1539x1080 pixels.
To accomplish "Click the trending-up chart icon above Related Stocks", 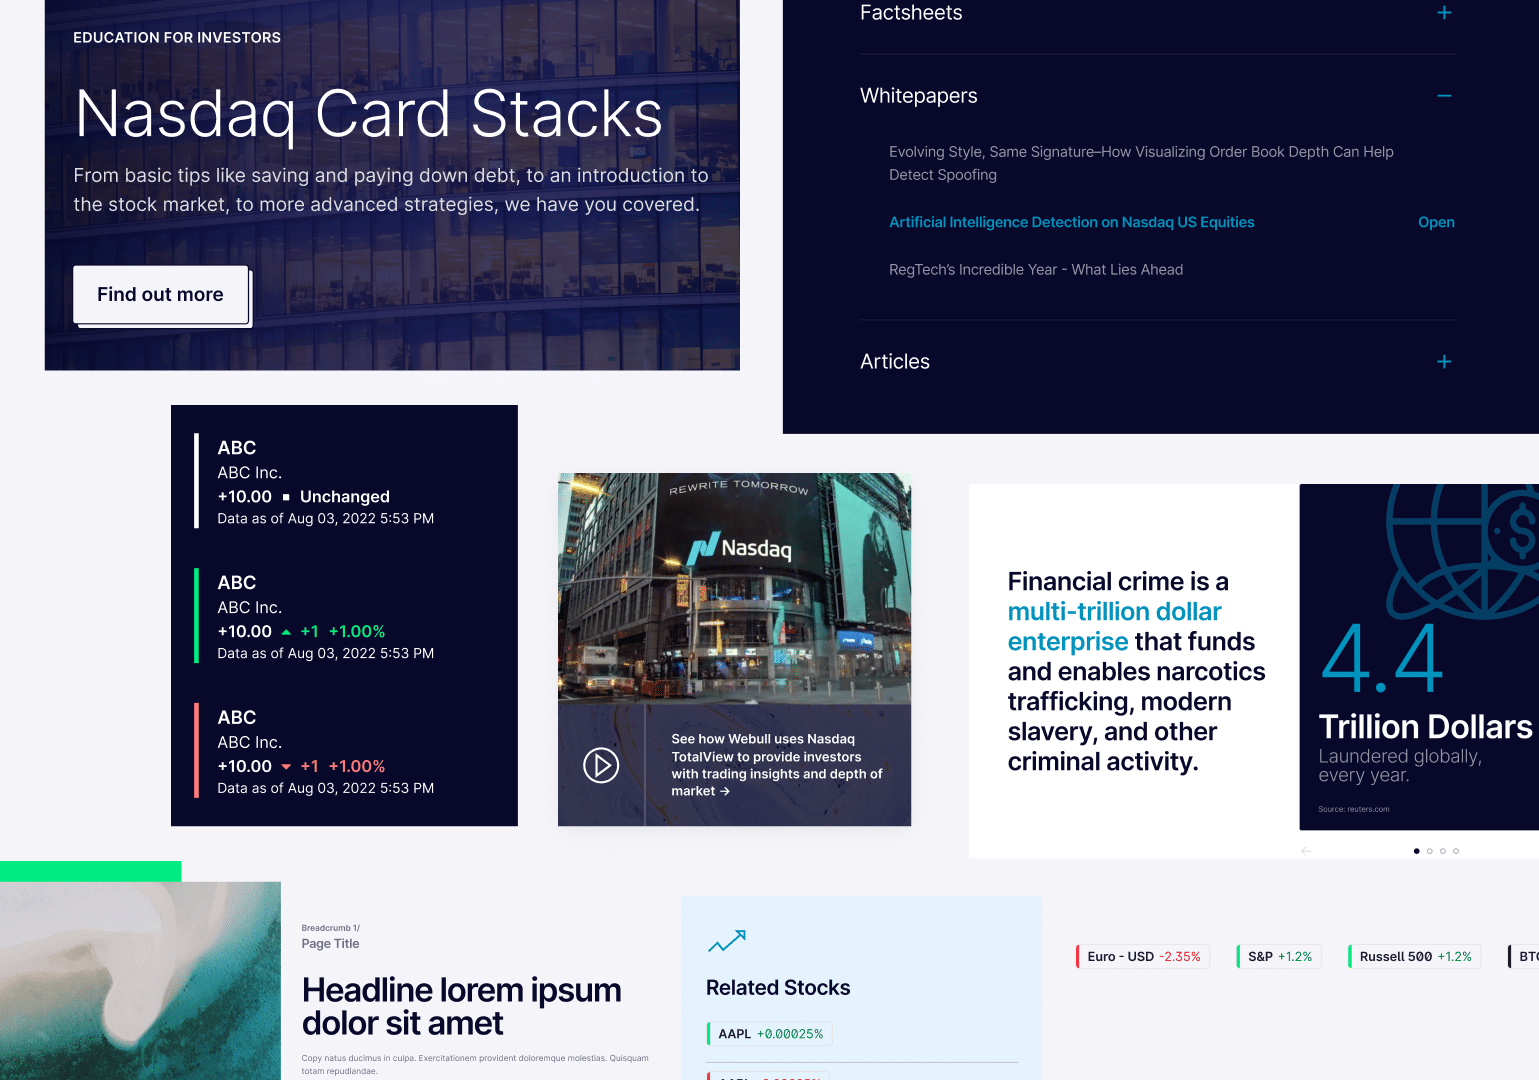I will 727,941.
